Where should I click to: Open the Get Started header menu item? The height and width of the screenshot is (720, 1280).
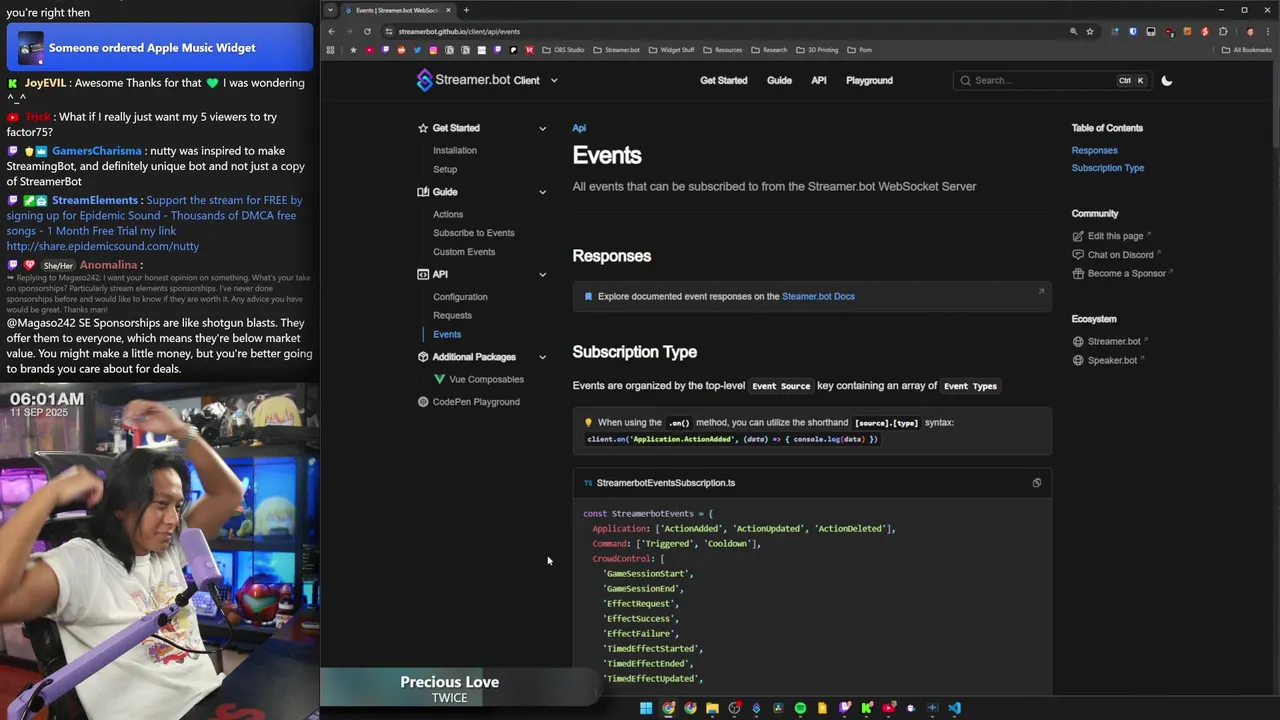(723, 80)
